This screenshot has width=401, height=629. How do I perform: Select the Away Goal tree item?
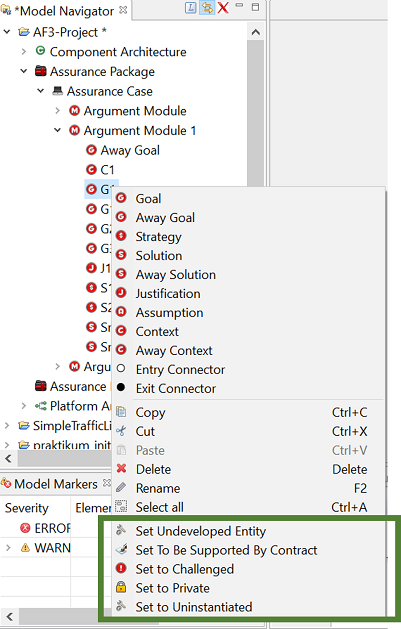tap(130, 150)
